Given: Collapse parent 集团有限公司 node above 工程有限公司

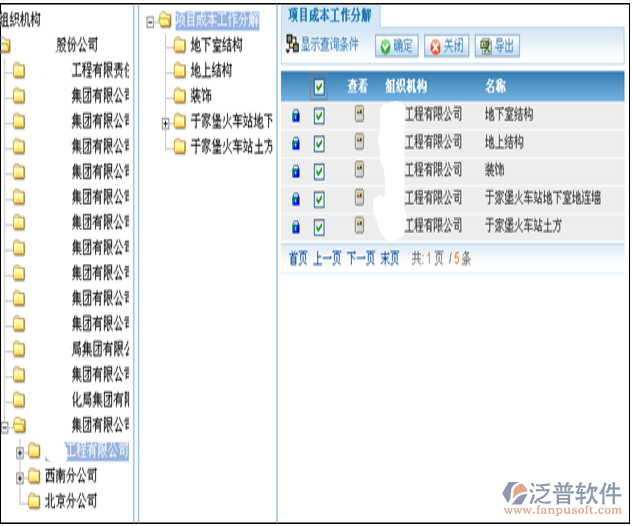Looking at the screenshot, I should (x=4, y=427).
